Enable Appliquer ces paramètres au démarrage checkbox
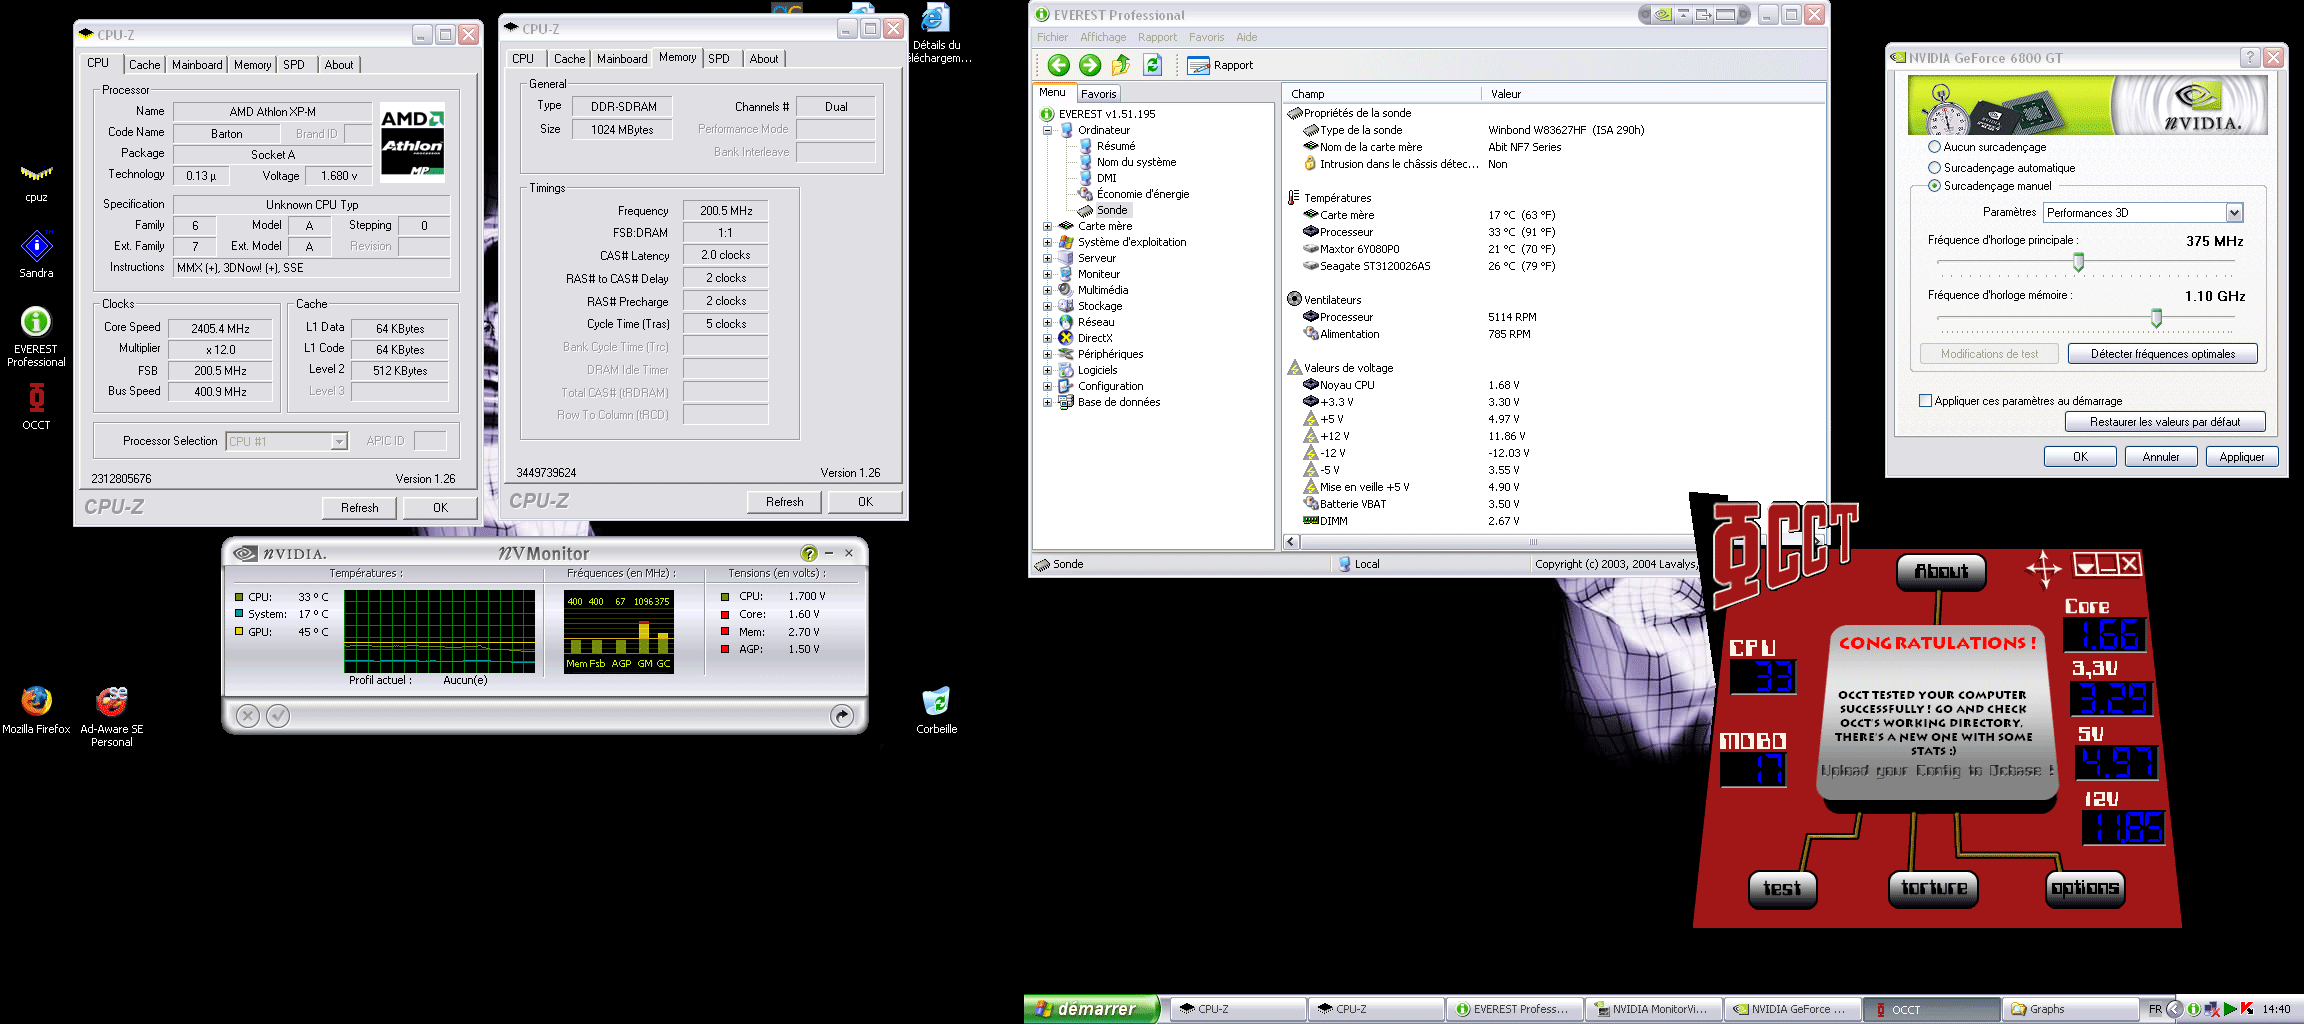Image resolution: width=2304 pixels, height=1024 pixels. coord(1925,401)
